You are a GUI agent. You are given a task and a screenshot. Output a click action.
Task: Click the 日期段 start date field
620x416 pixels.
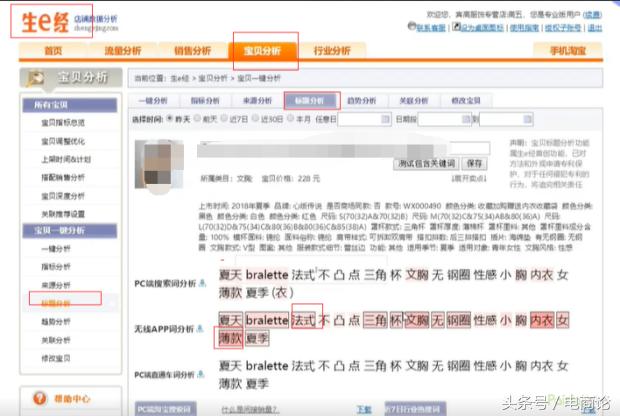(x=444, y=119)
